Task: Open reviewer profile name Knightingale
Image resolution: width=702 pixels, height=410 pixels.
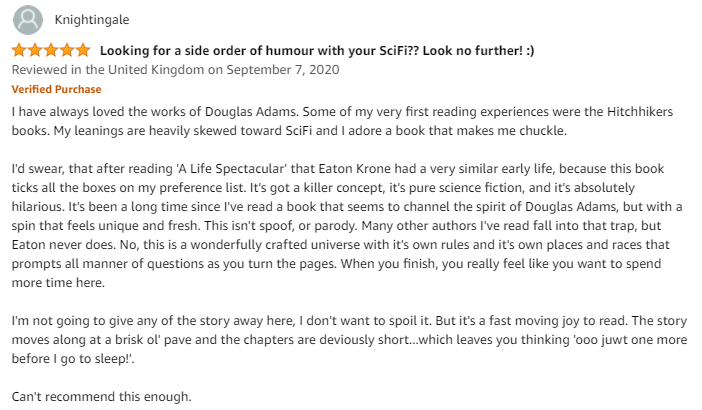Action: point(93,19)
